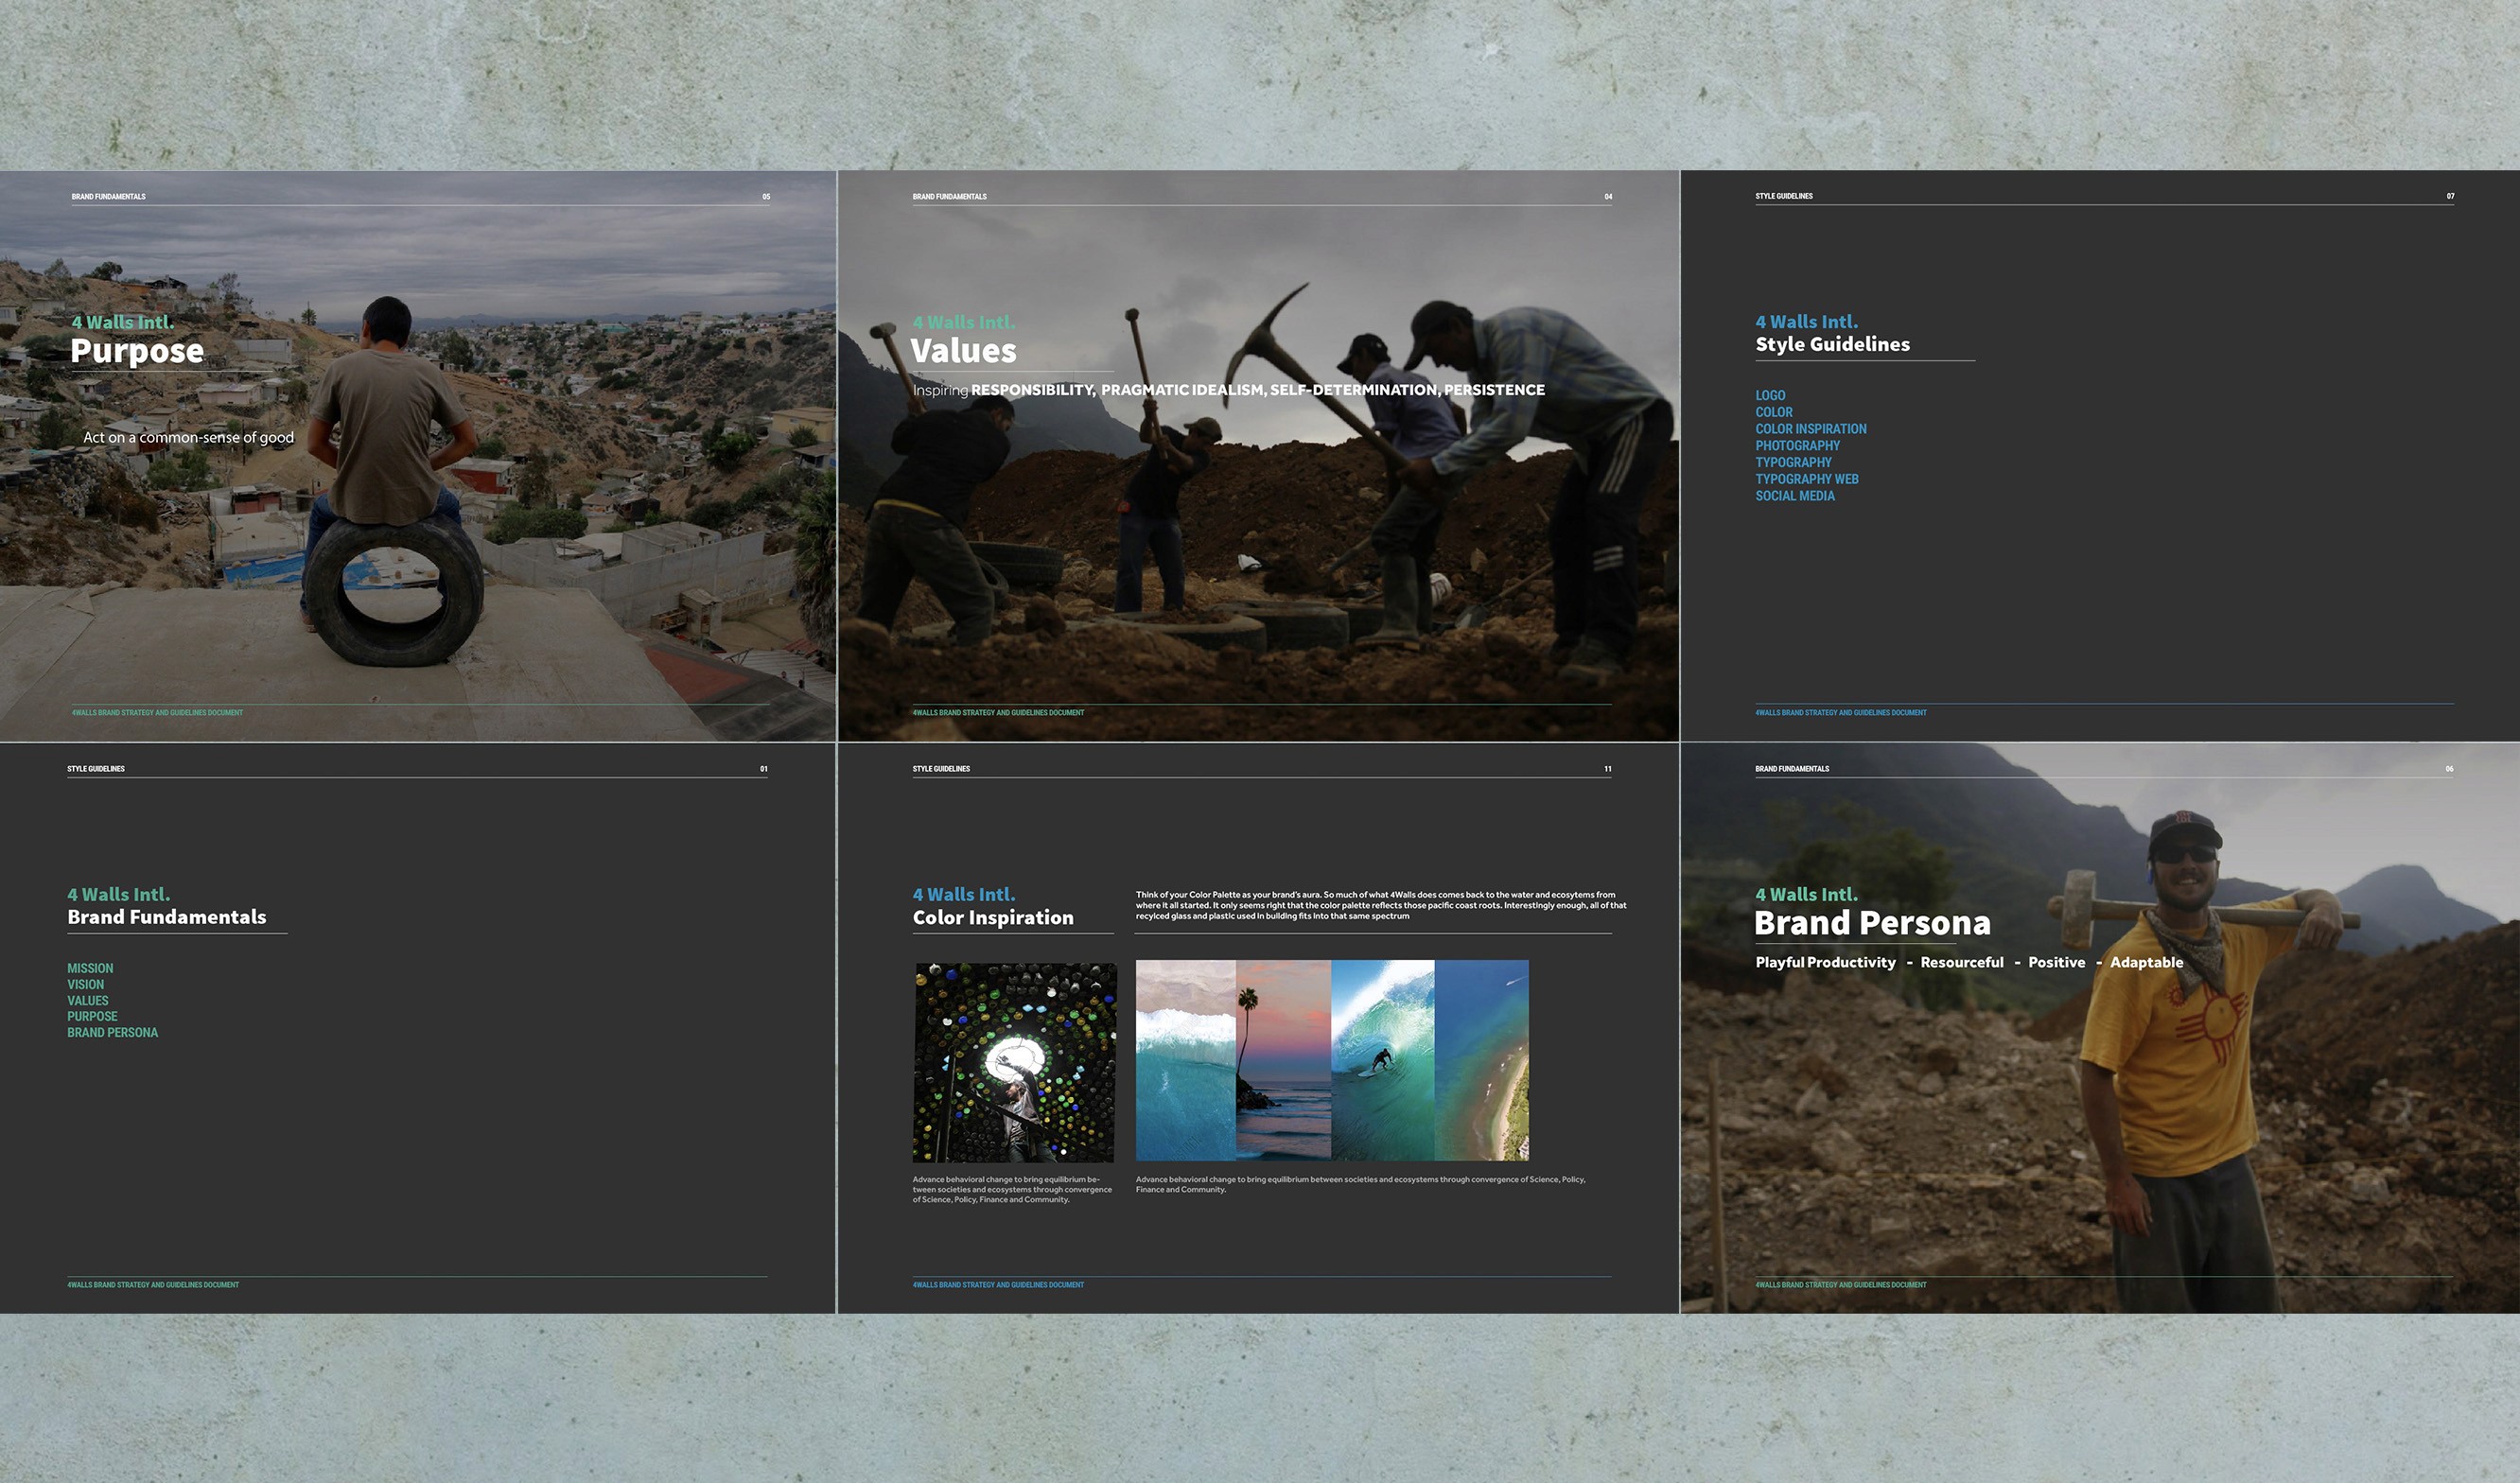Click MISSION under Brand Fundamentals
This screenshot has height=1483, width=2520.
(x=90, y=968)
